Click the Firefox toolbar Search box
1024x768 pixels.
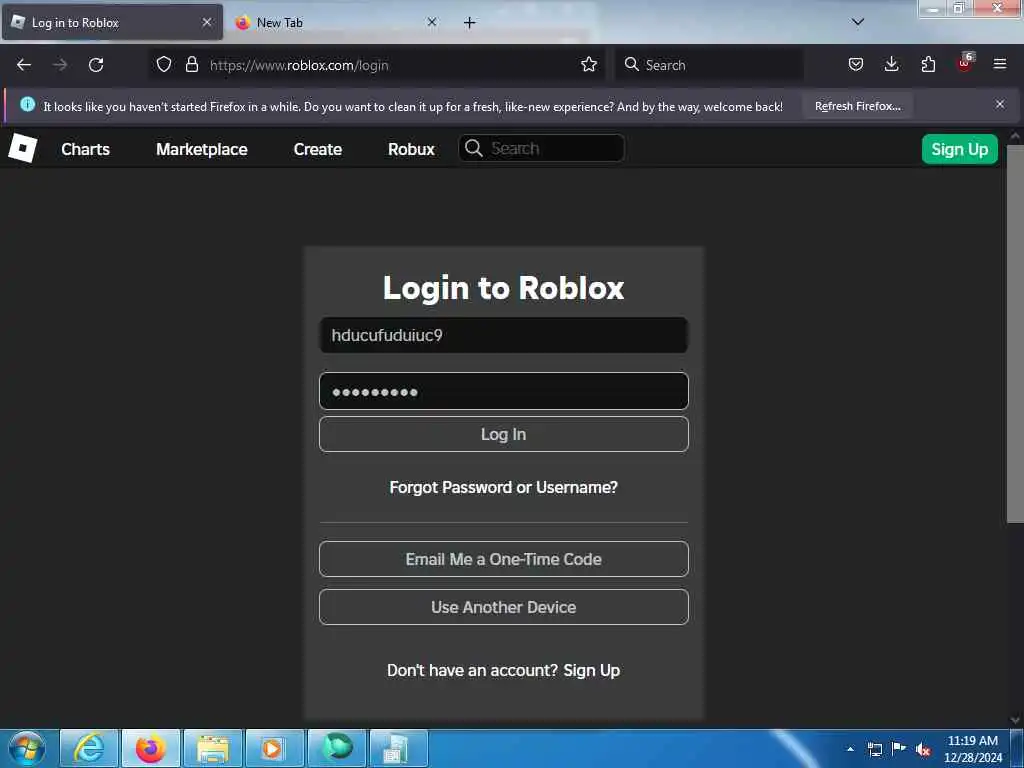click(x=709, y=65)
